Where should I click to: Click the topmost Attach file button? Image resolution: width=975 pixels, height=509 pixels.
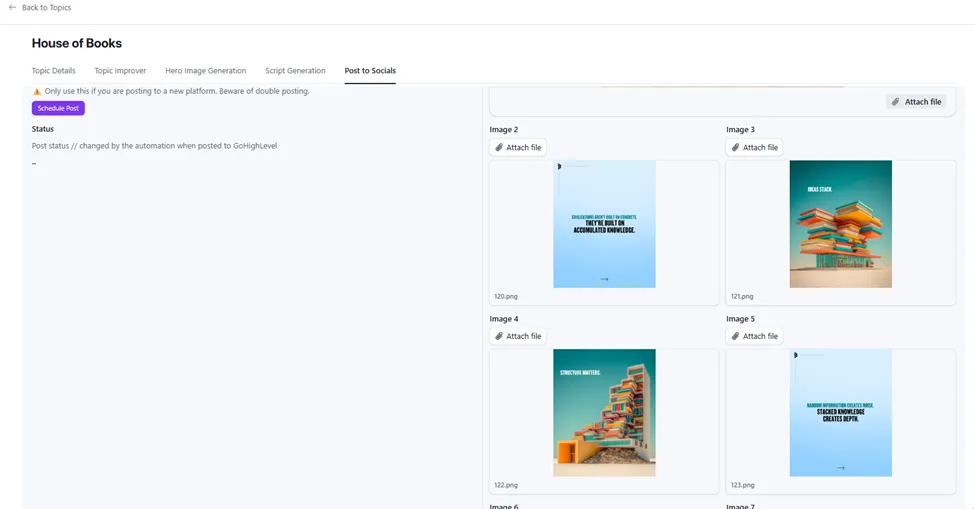[x=916, y=102]
